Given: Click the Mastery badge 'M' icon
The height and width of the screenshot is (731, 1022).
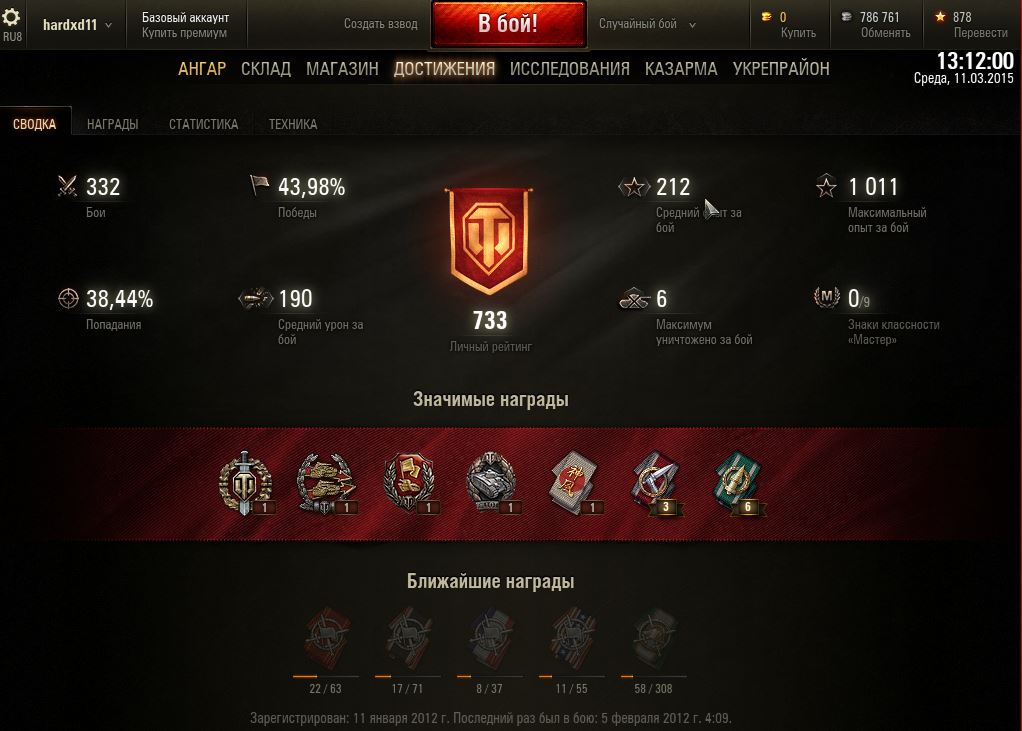Looking at the screenshot, I should (x=826, y=297).
